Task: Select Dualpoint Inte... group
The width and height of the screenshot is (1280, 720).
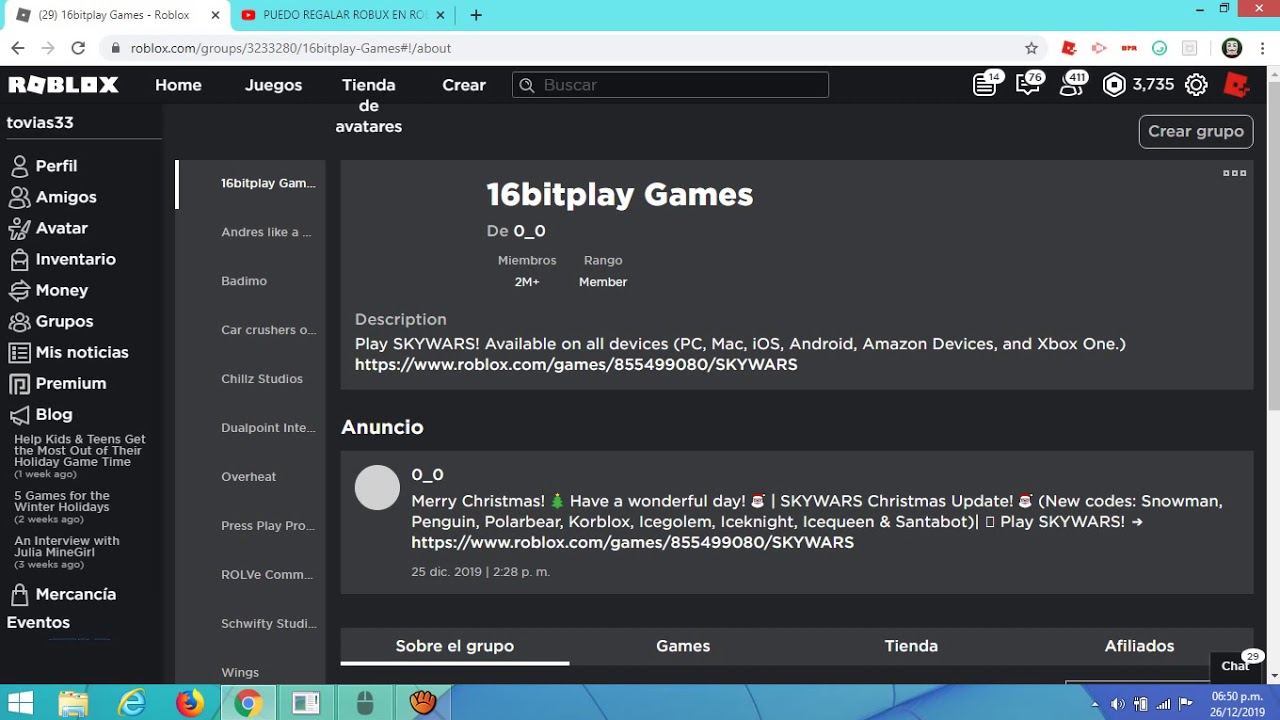Action: 268,428
